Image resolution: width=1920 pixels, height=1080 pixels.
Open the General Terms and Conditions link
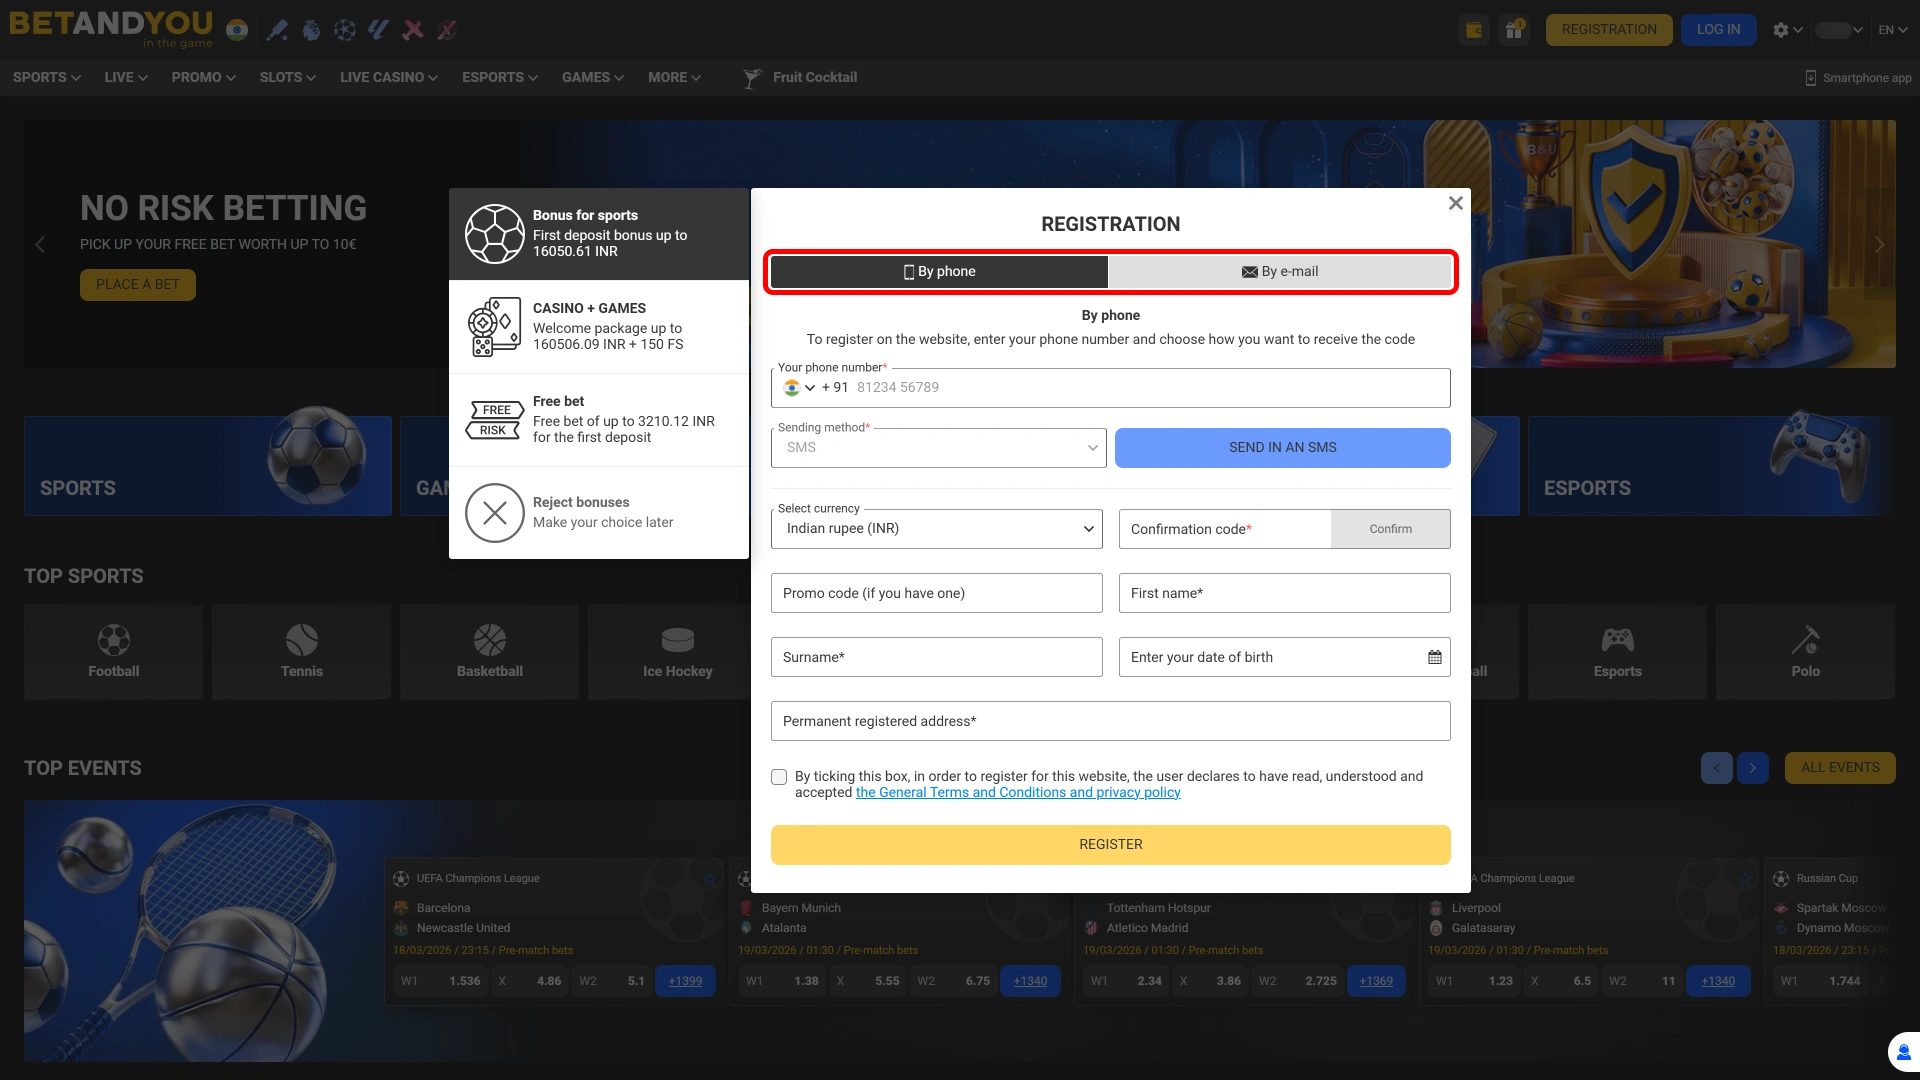click(x=1017, y=792)
